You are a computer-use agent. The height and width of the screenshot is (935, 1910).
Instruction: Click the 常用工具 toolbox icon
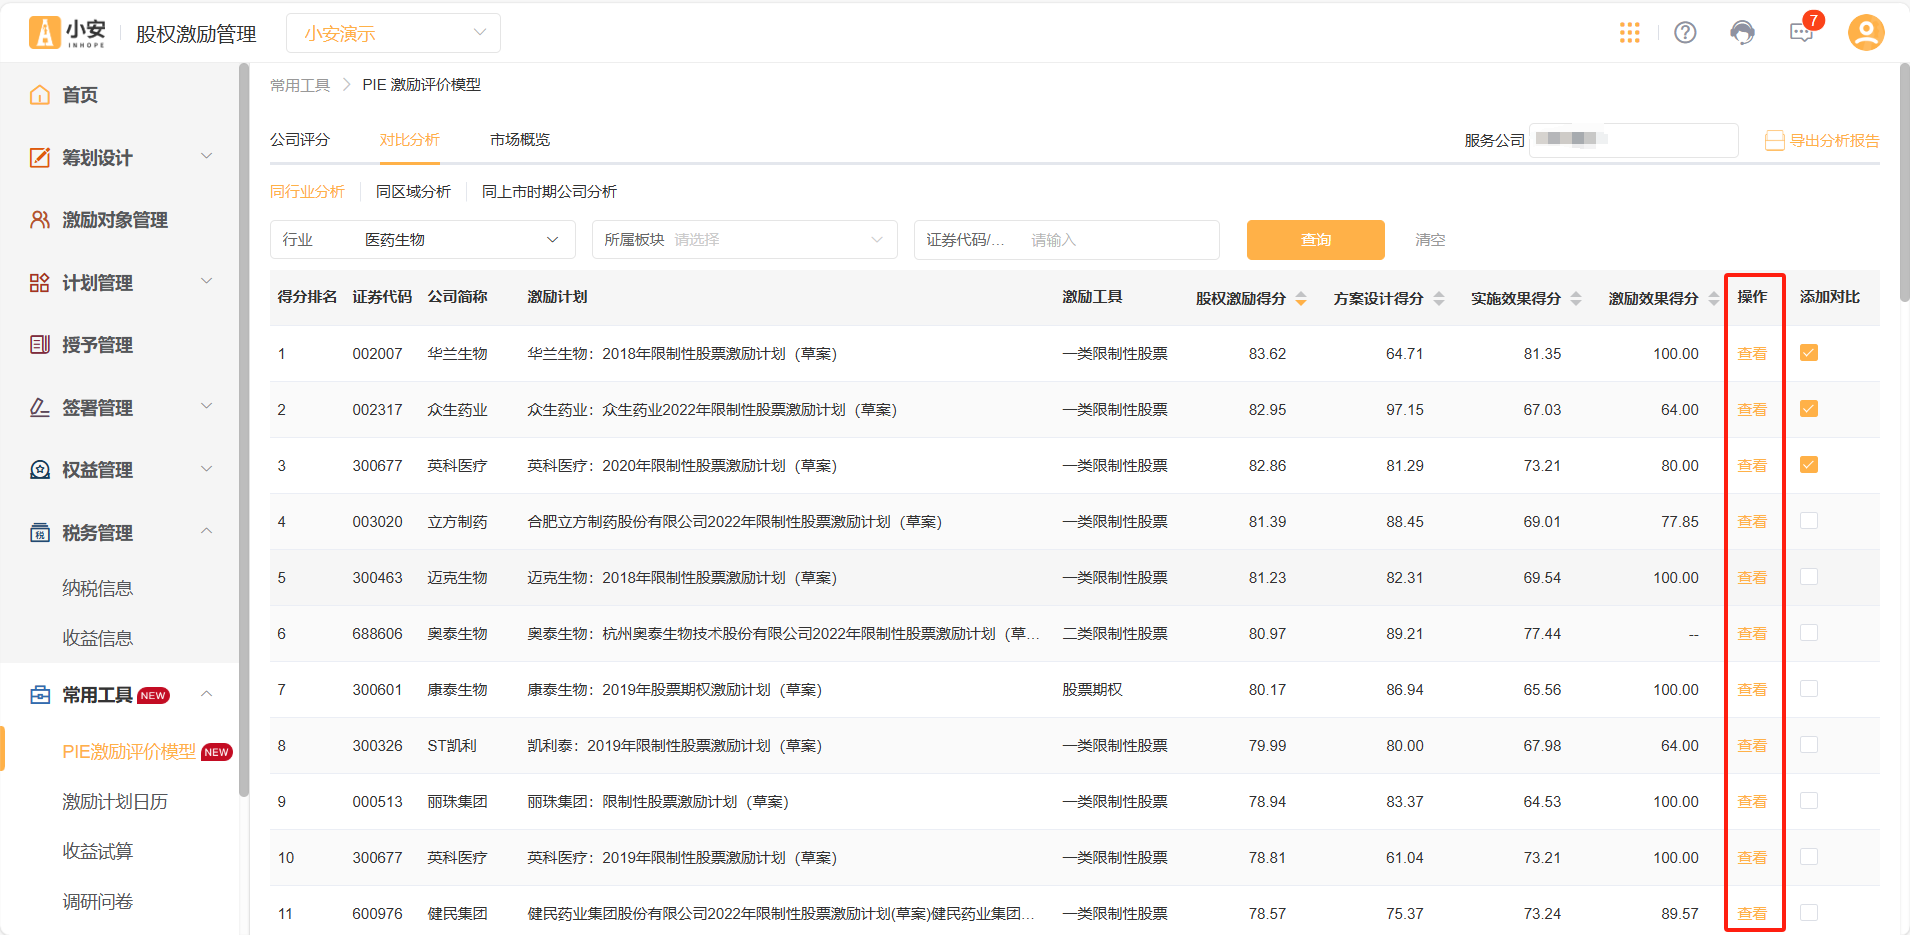pyautogui.click(x=40, y=695)
